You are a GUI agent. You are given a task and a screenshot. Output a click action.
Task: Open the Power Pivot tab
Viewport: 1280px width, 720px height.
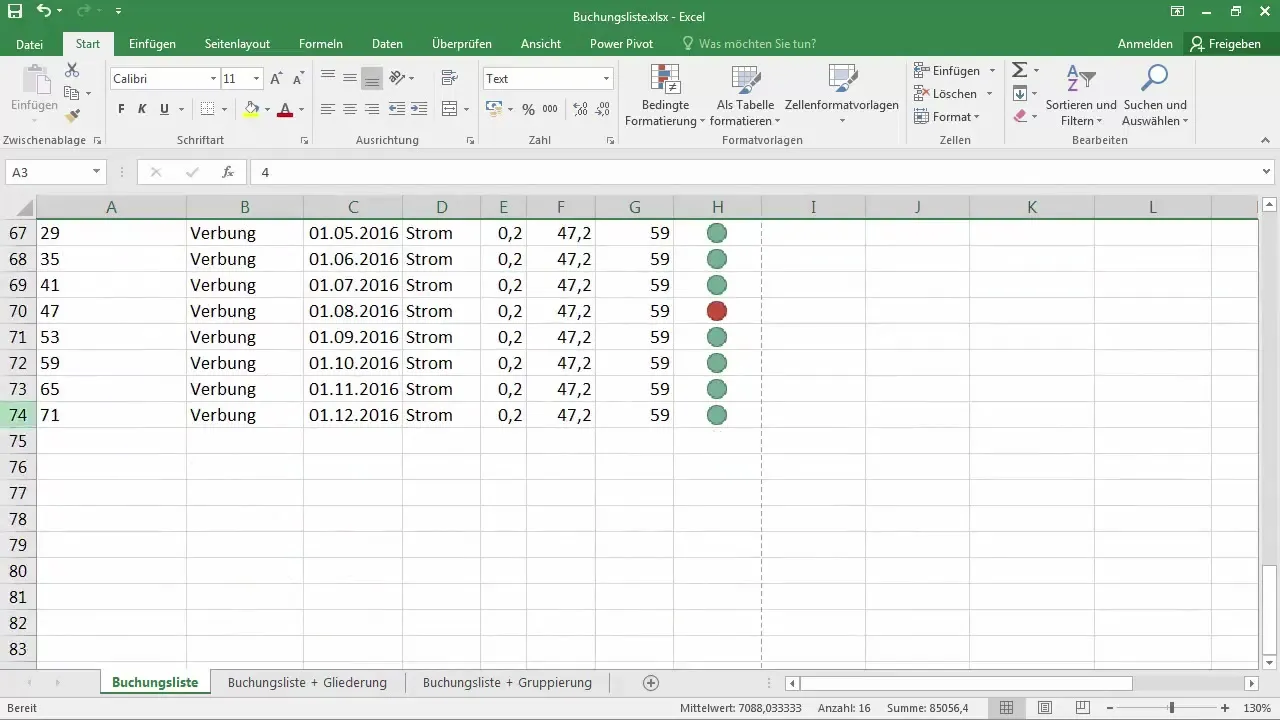click(x=622, y=44)
